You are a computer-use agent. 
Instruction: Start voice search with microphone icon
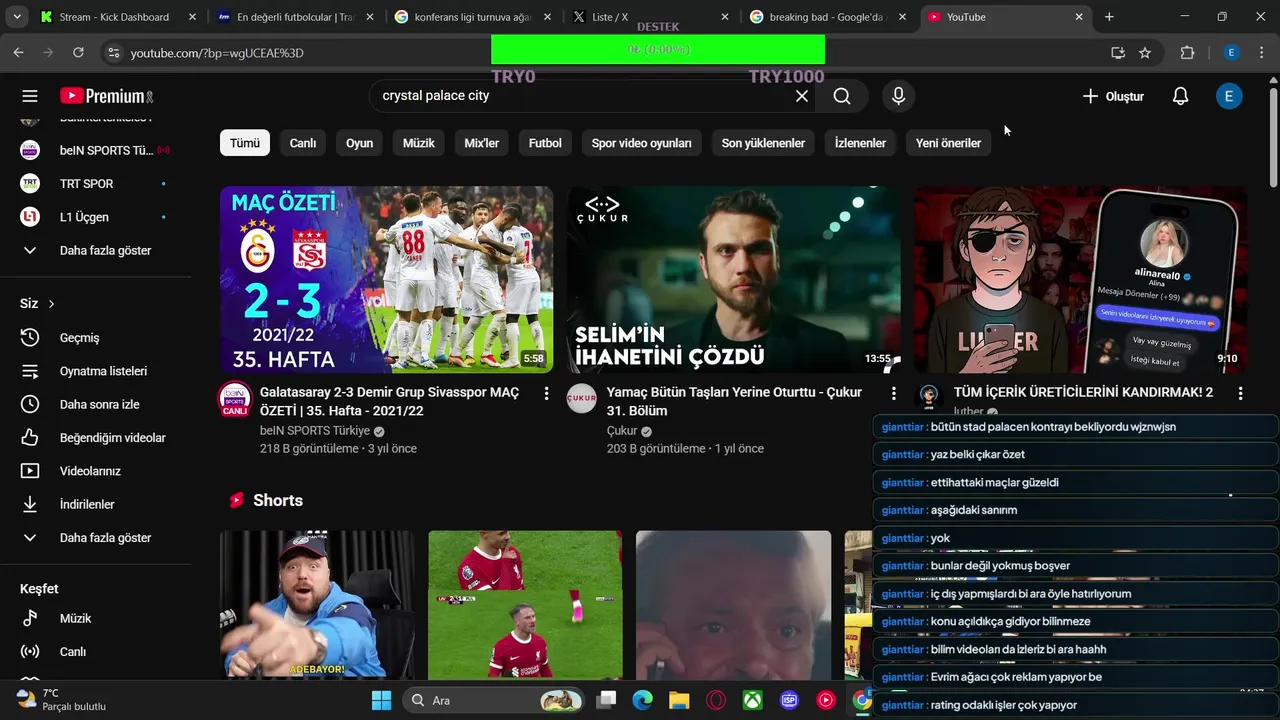point(898,96)
